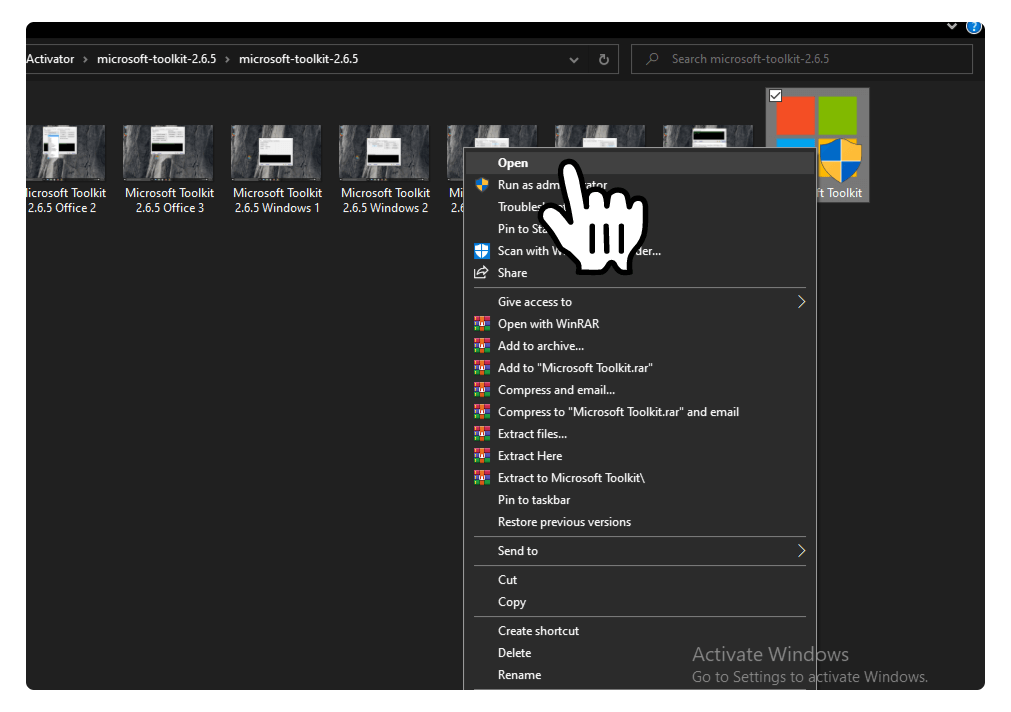Click the Microsoft Toolkit 2.6.5 Office 3 filename

tap(170, 200)
